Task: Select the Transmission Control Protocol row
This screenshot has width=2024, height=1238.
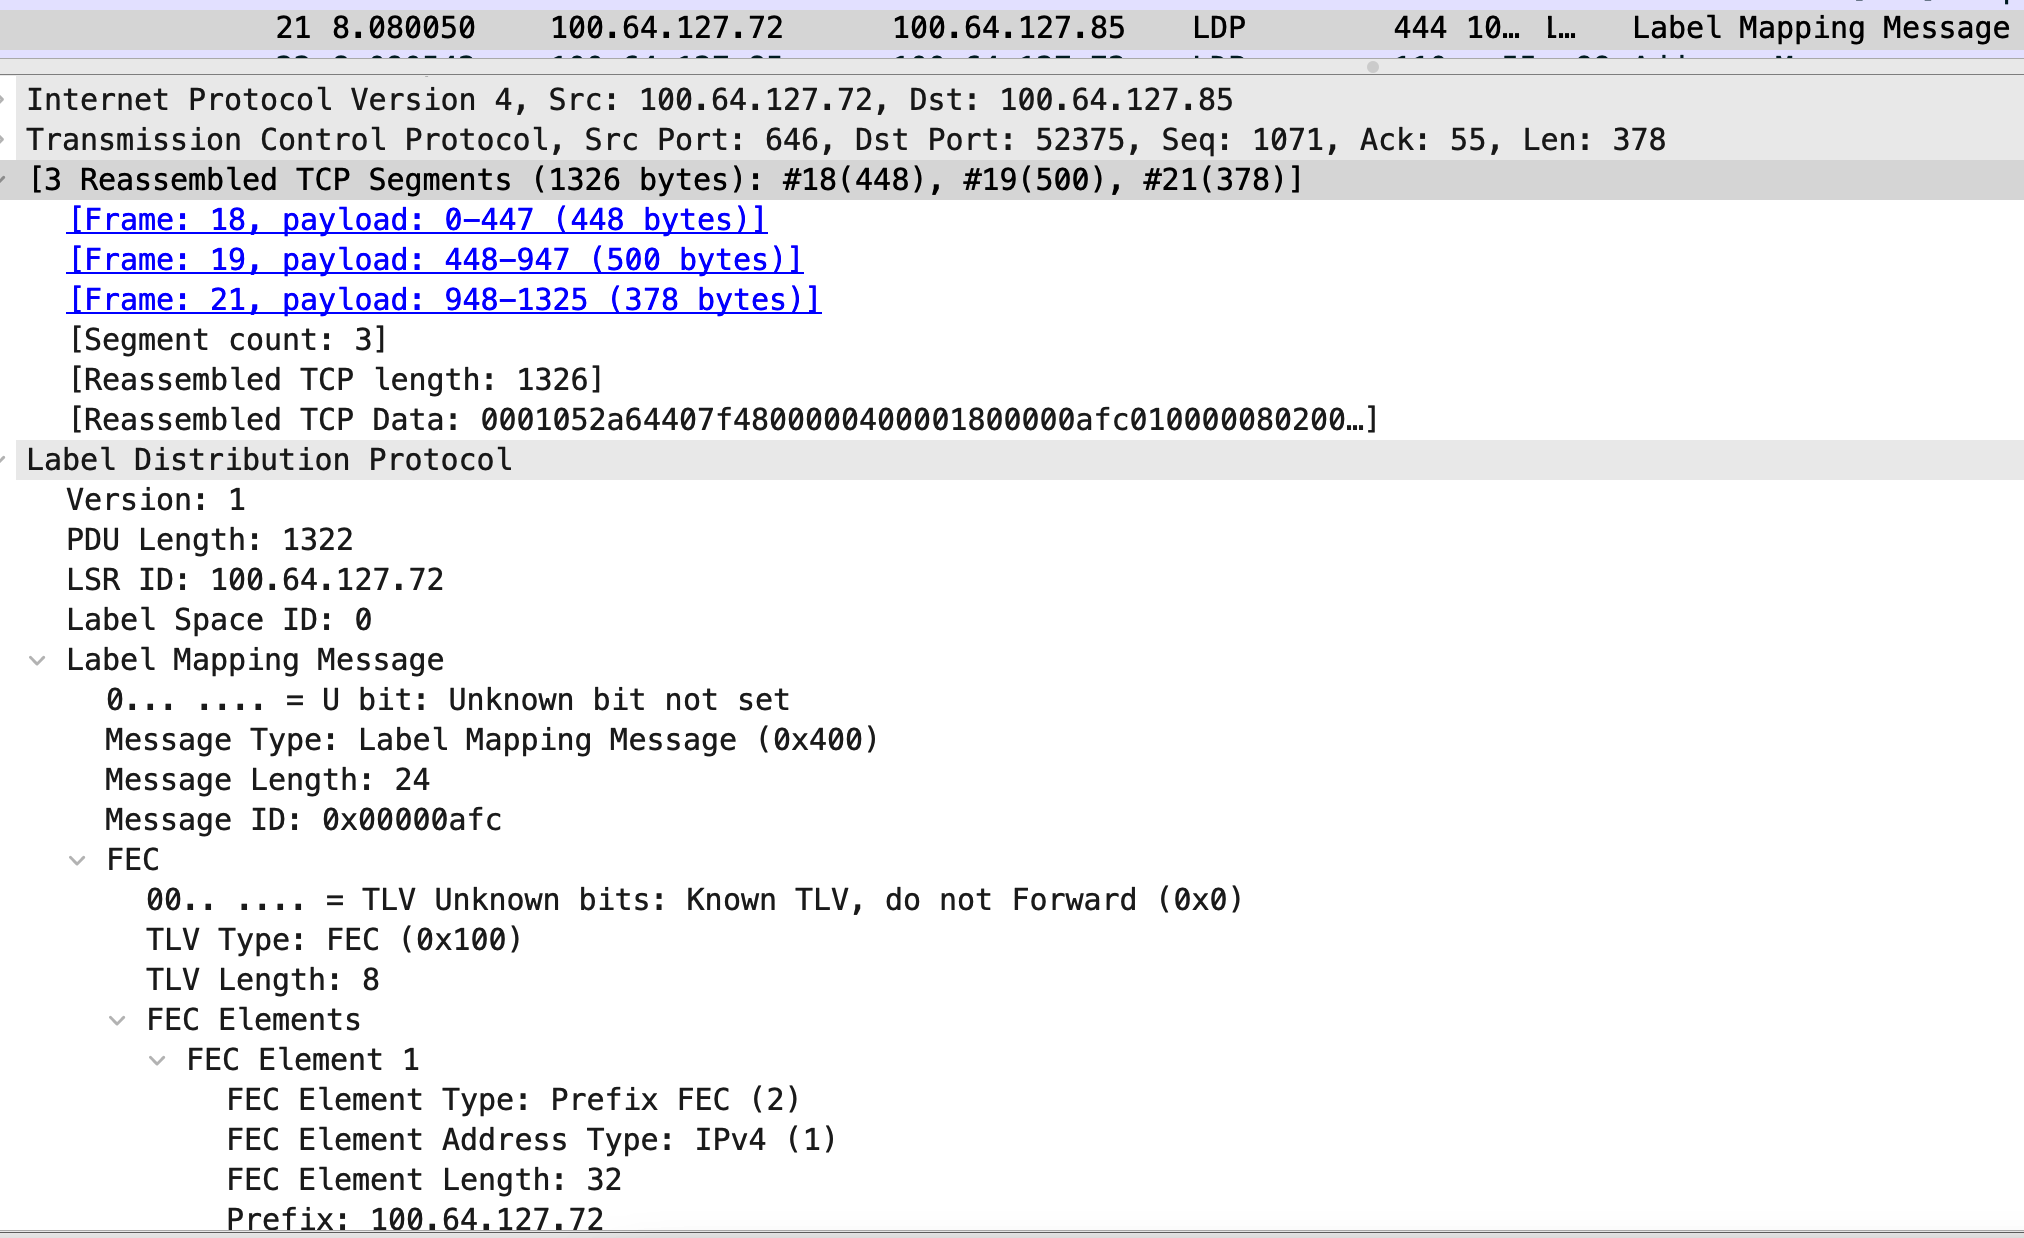Action: point(1012,140)
